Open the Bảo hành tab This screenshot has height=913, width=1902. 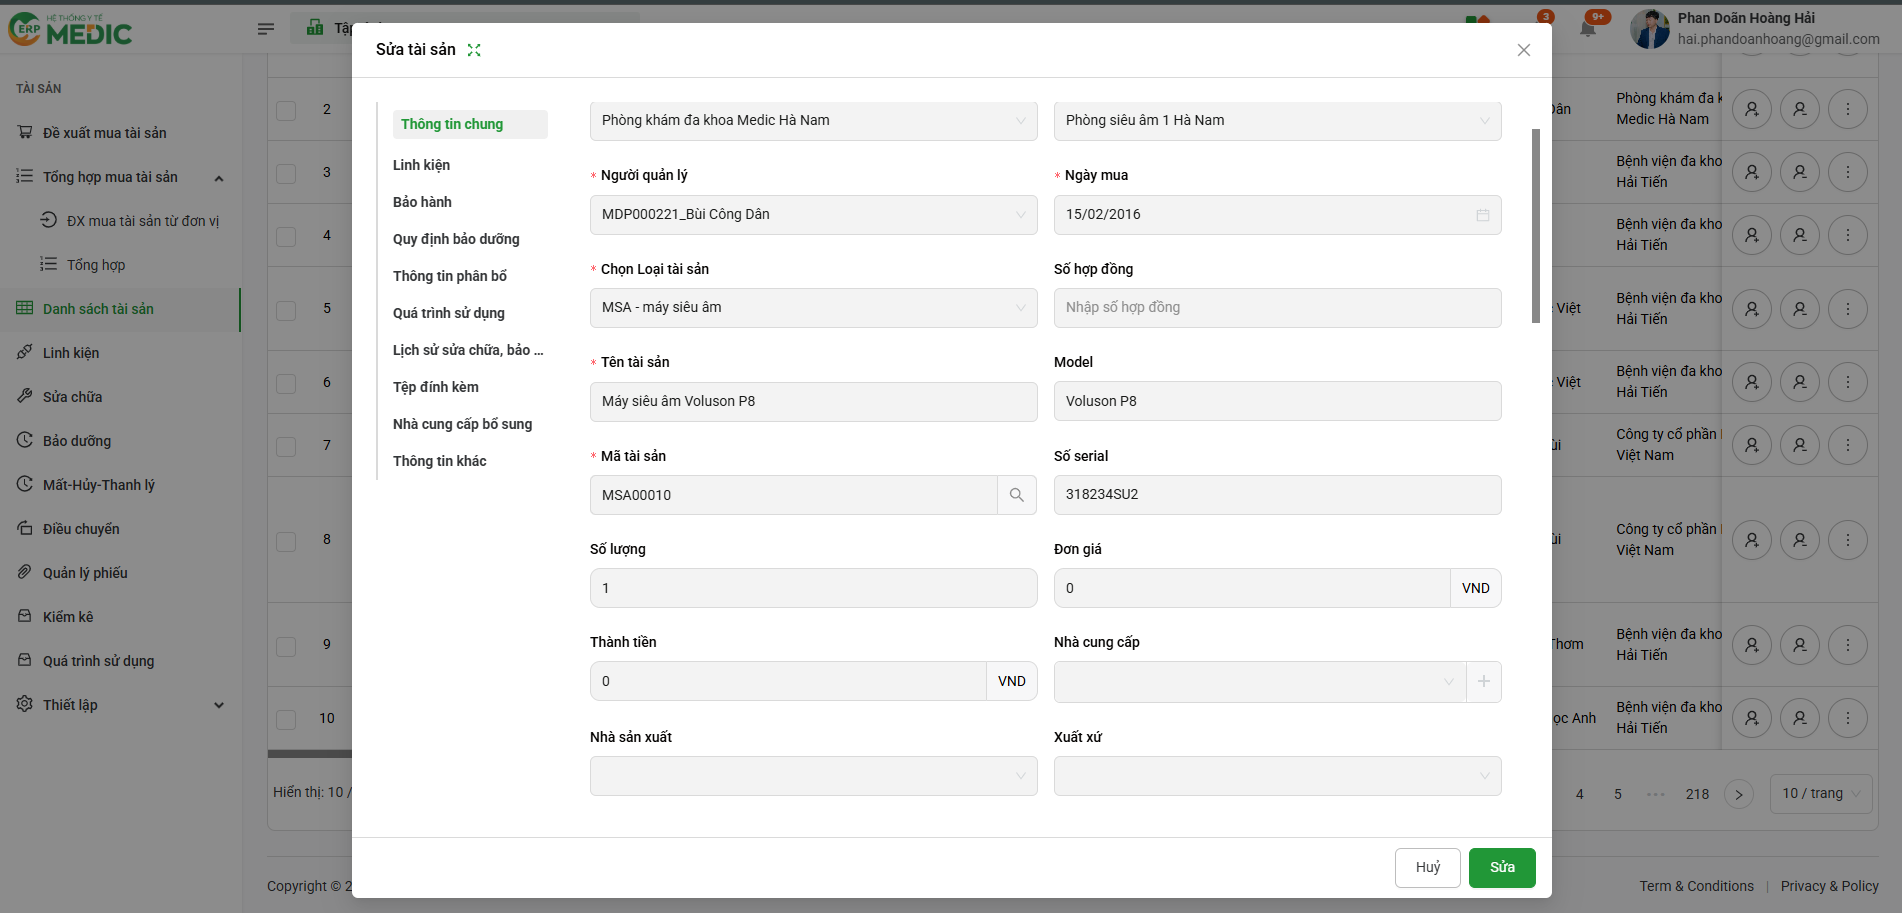[422, 202]
